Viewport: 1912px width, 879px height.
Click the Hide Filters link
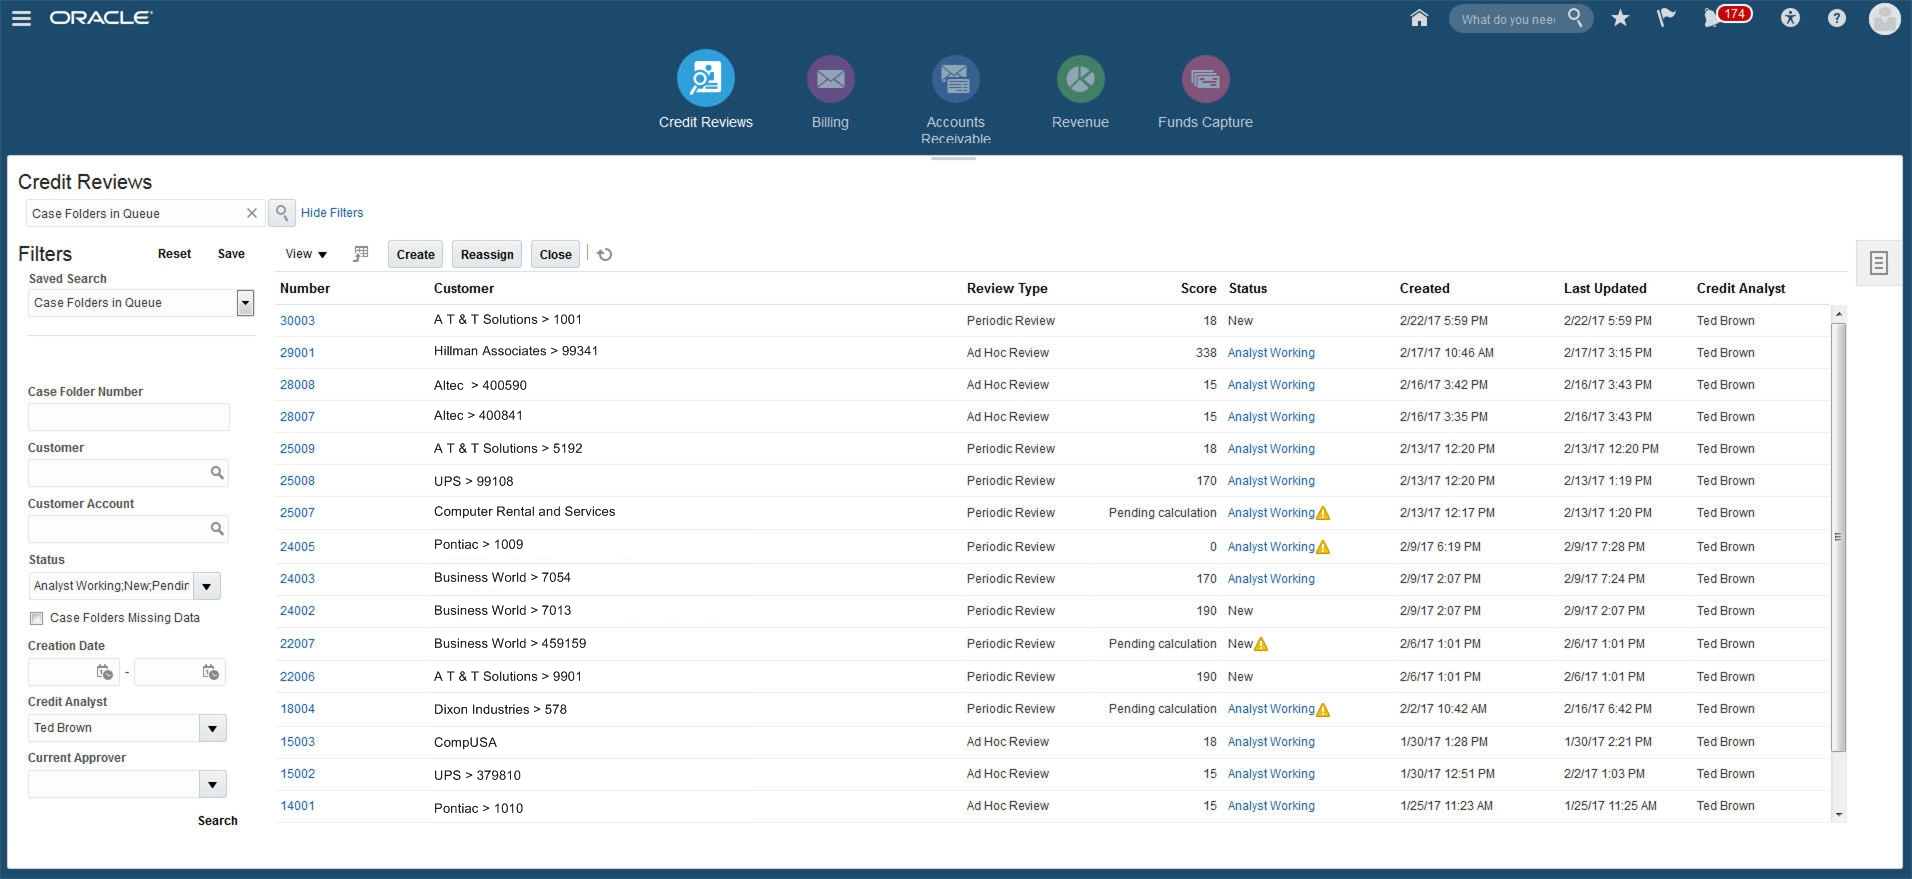(332, 213)
